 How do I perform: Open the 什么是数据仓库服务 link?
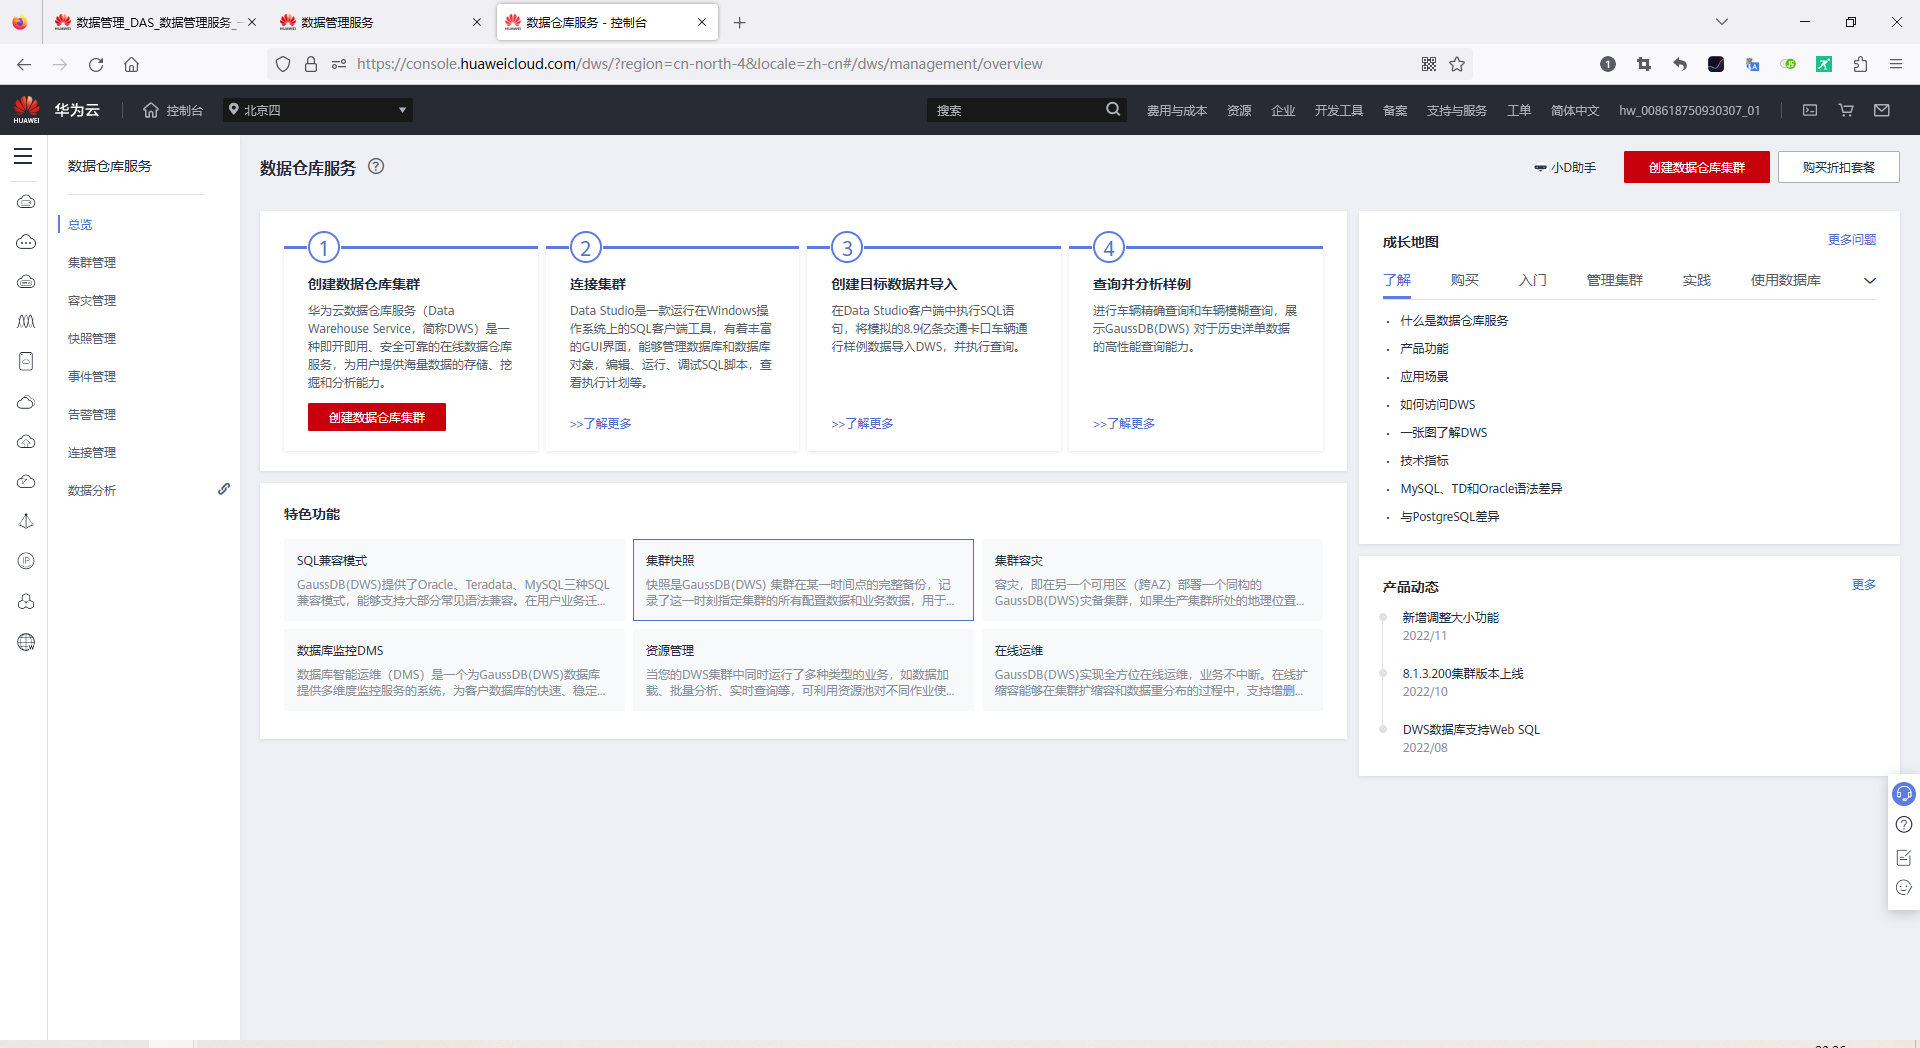click(x=1454, y=321)
